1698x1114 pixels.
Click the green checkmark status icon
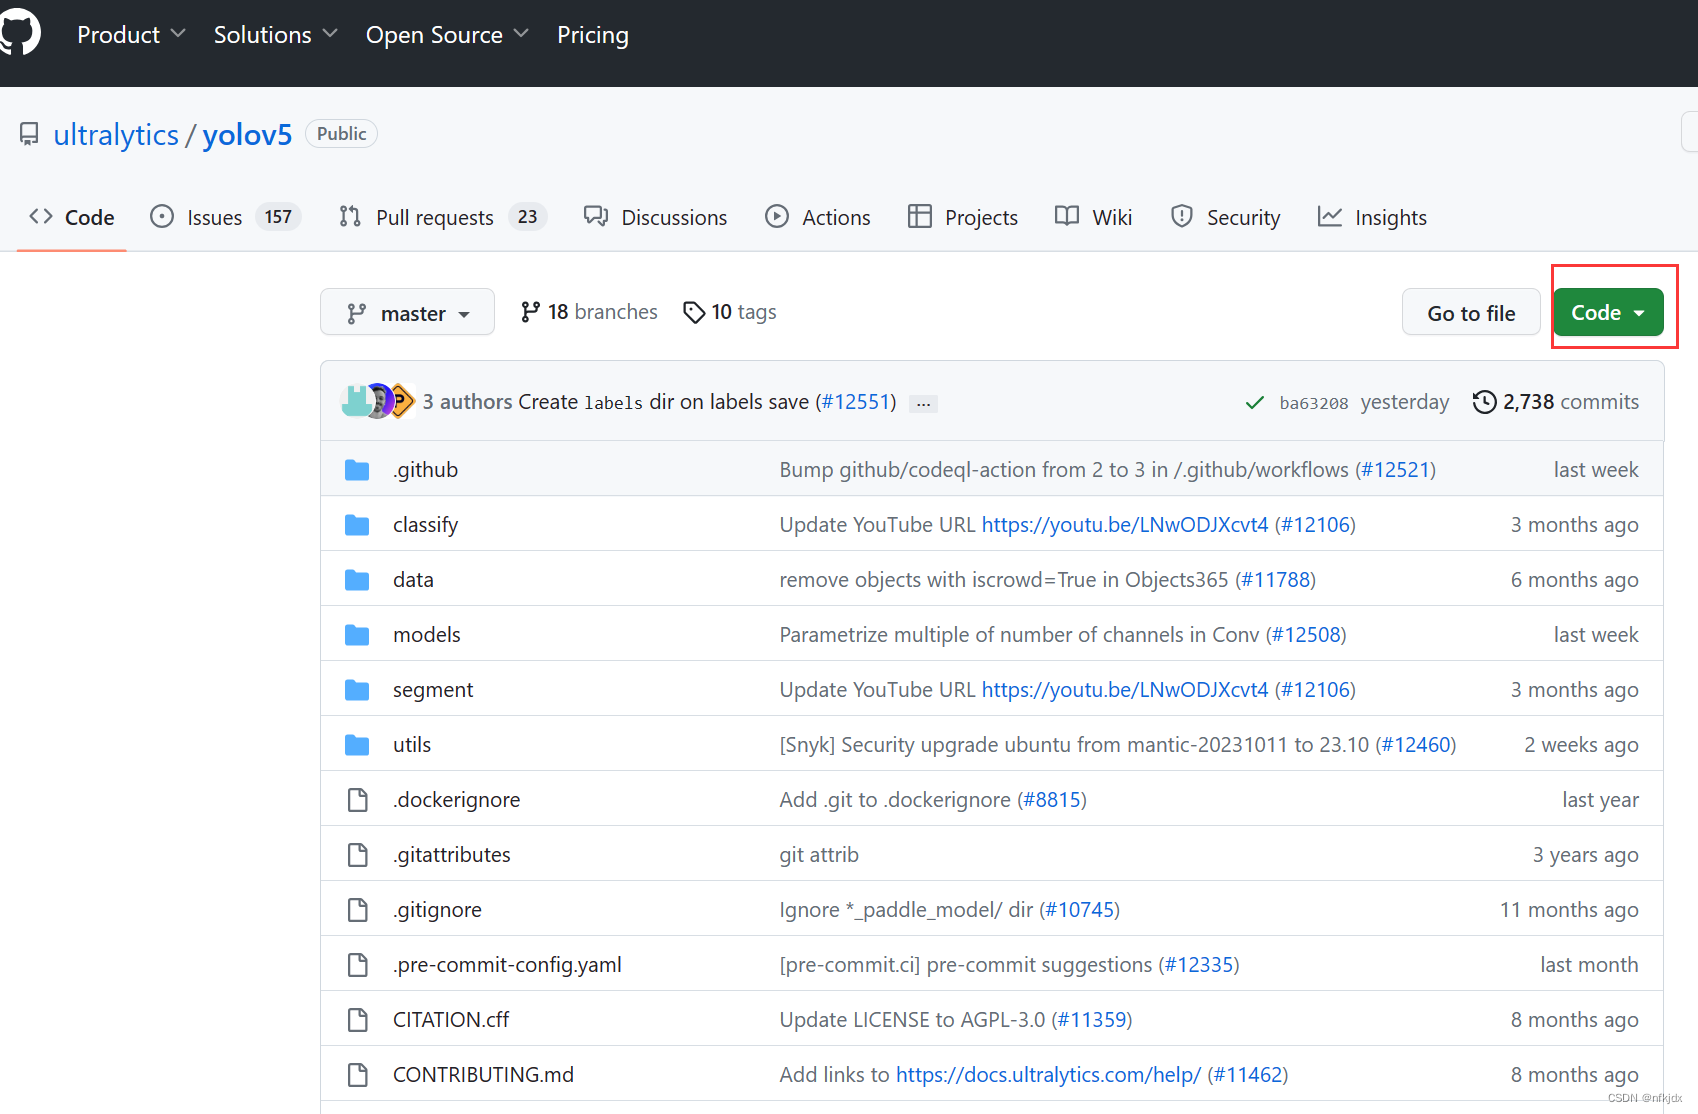(x=1254, y=403)
